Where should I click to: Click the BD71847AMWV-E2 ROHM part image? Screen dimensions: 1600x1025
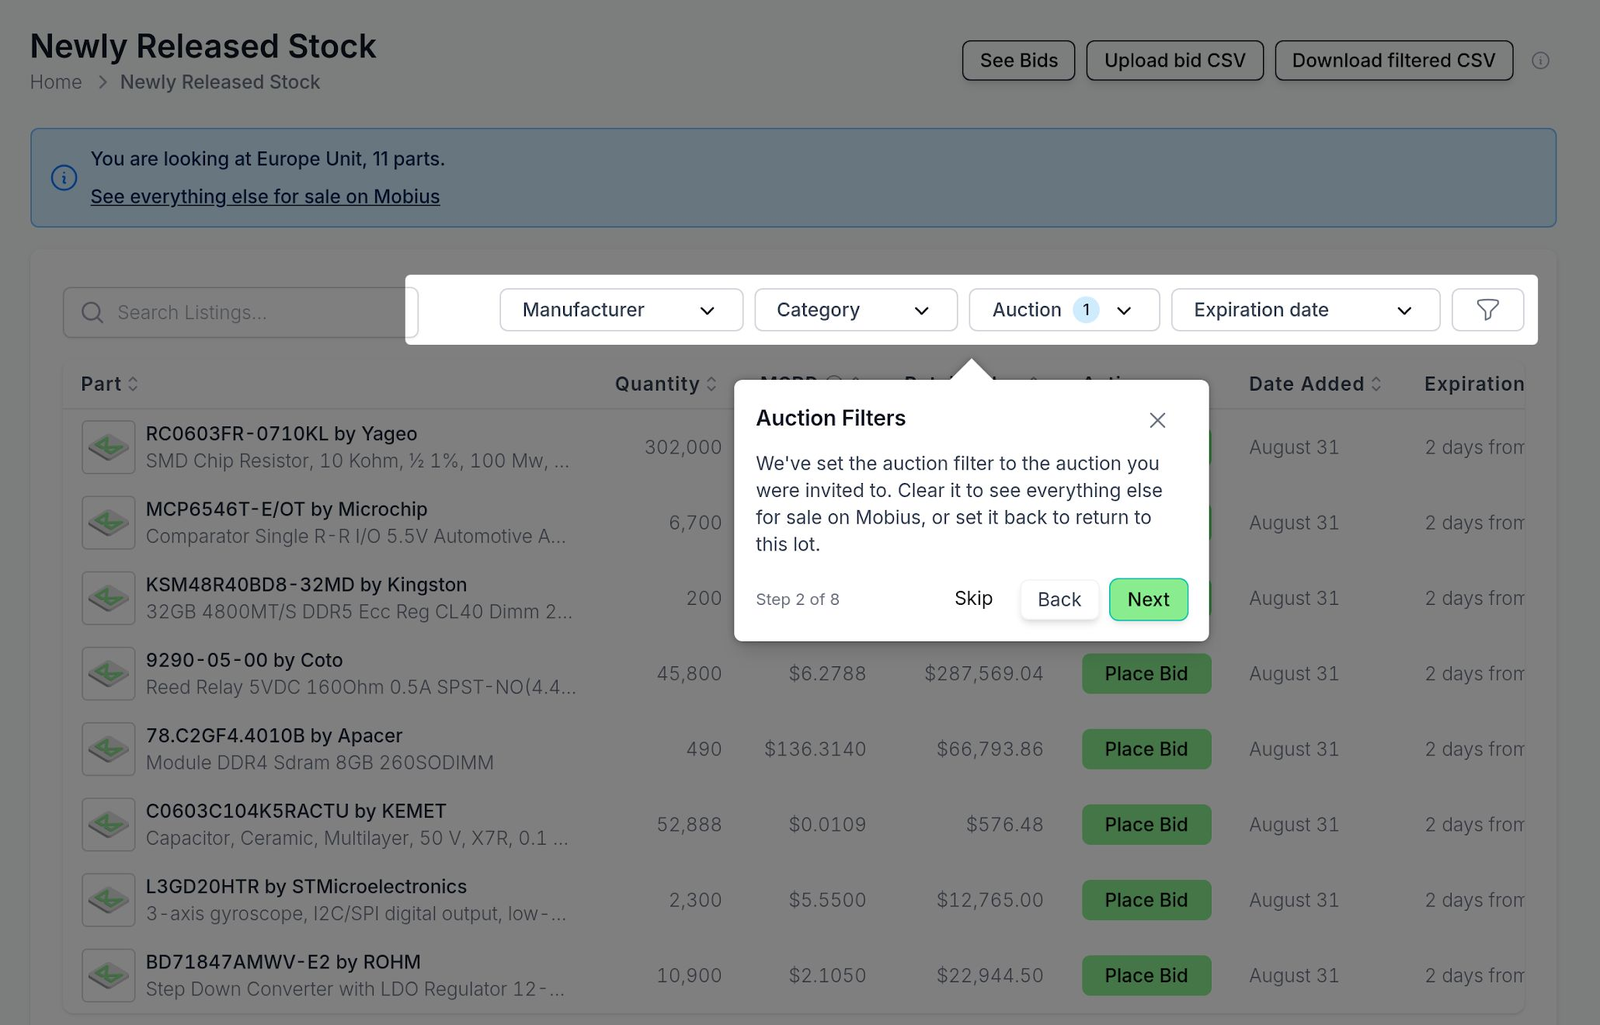tap(108, 976)
